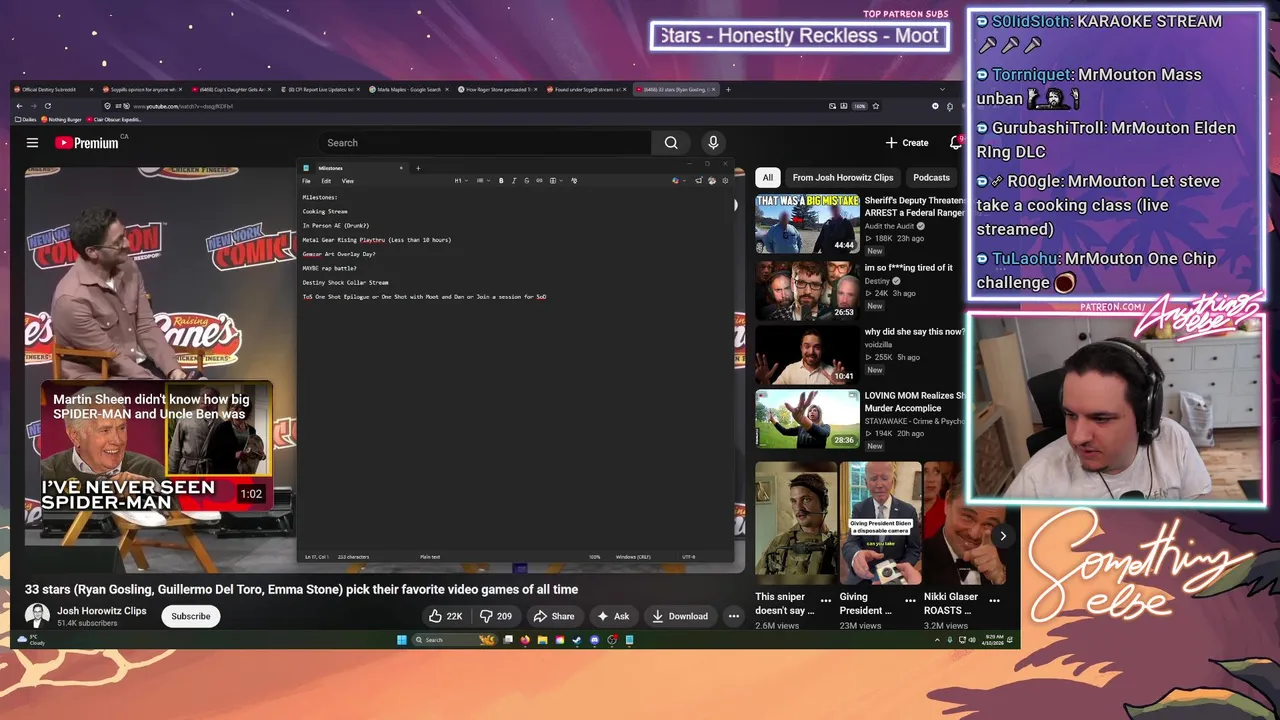Toggle bold in Notepad toolbar
The image size is (1280, 720).
pos(501,181)
